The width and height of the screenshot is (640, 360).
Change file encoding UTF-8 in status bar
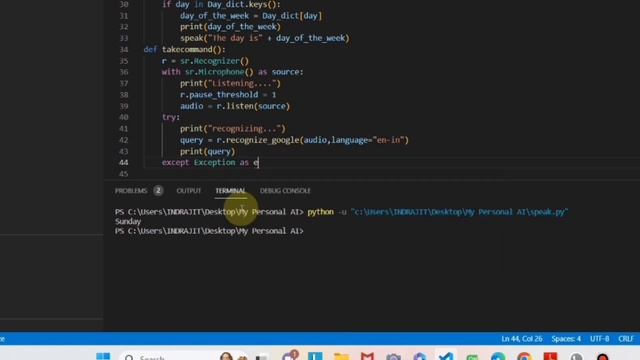pyautogui.click(x=599, y=339)
